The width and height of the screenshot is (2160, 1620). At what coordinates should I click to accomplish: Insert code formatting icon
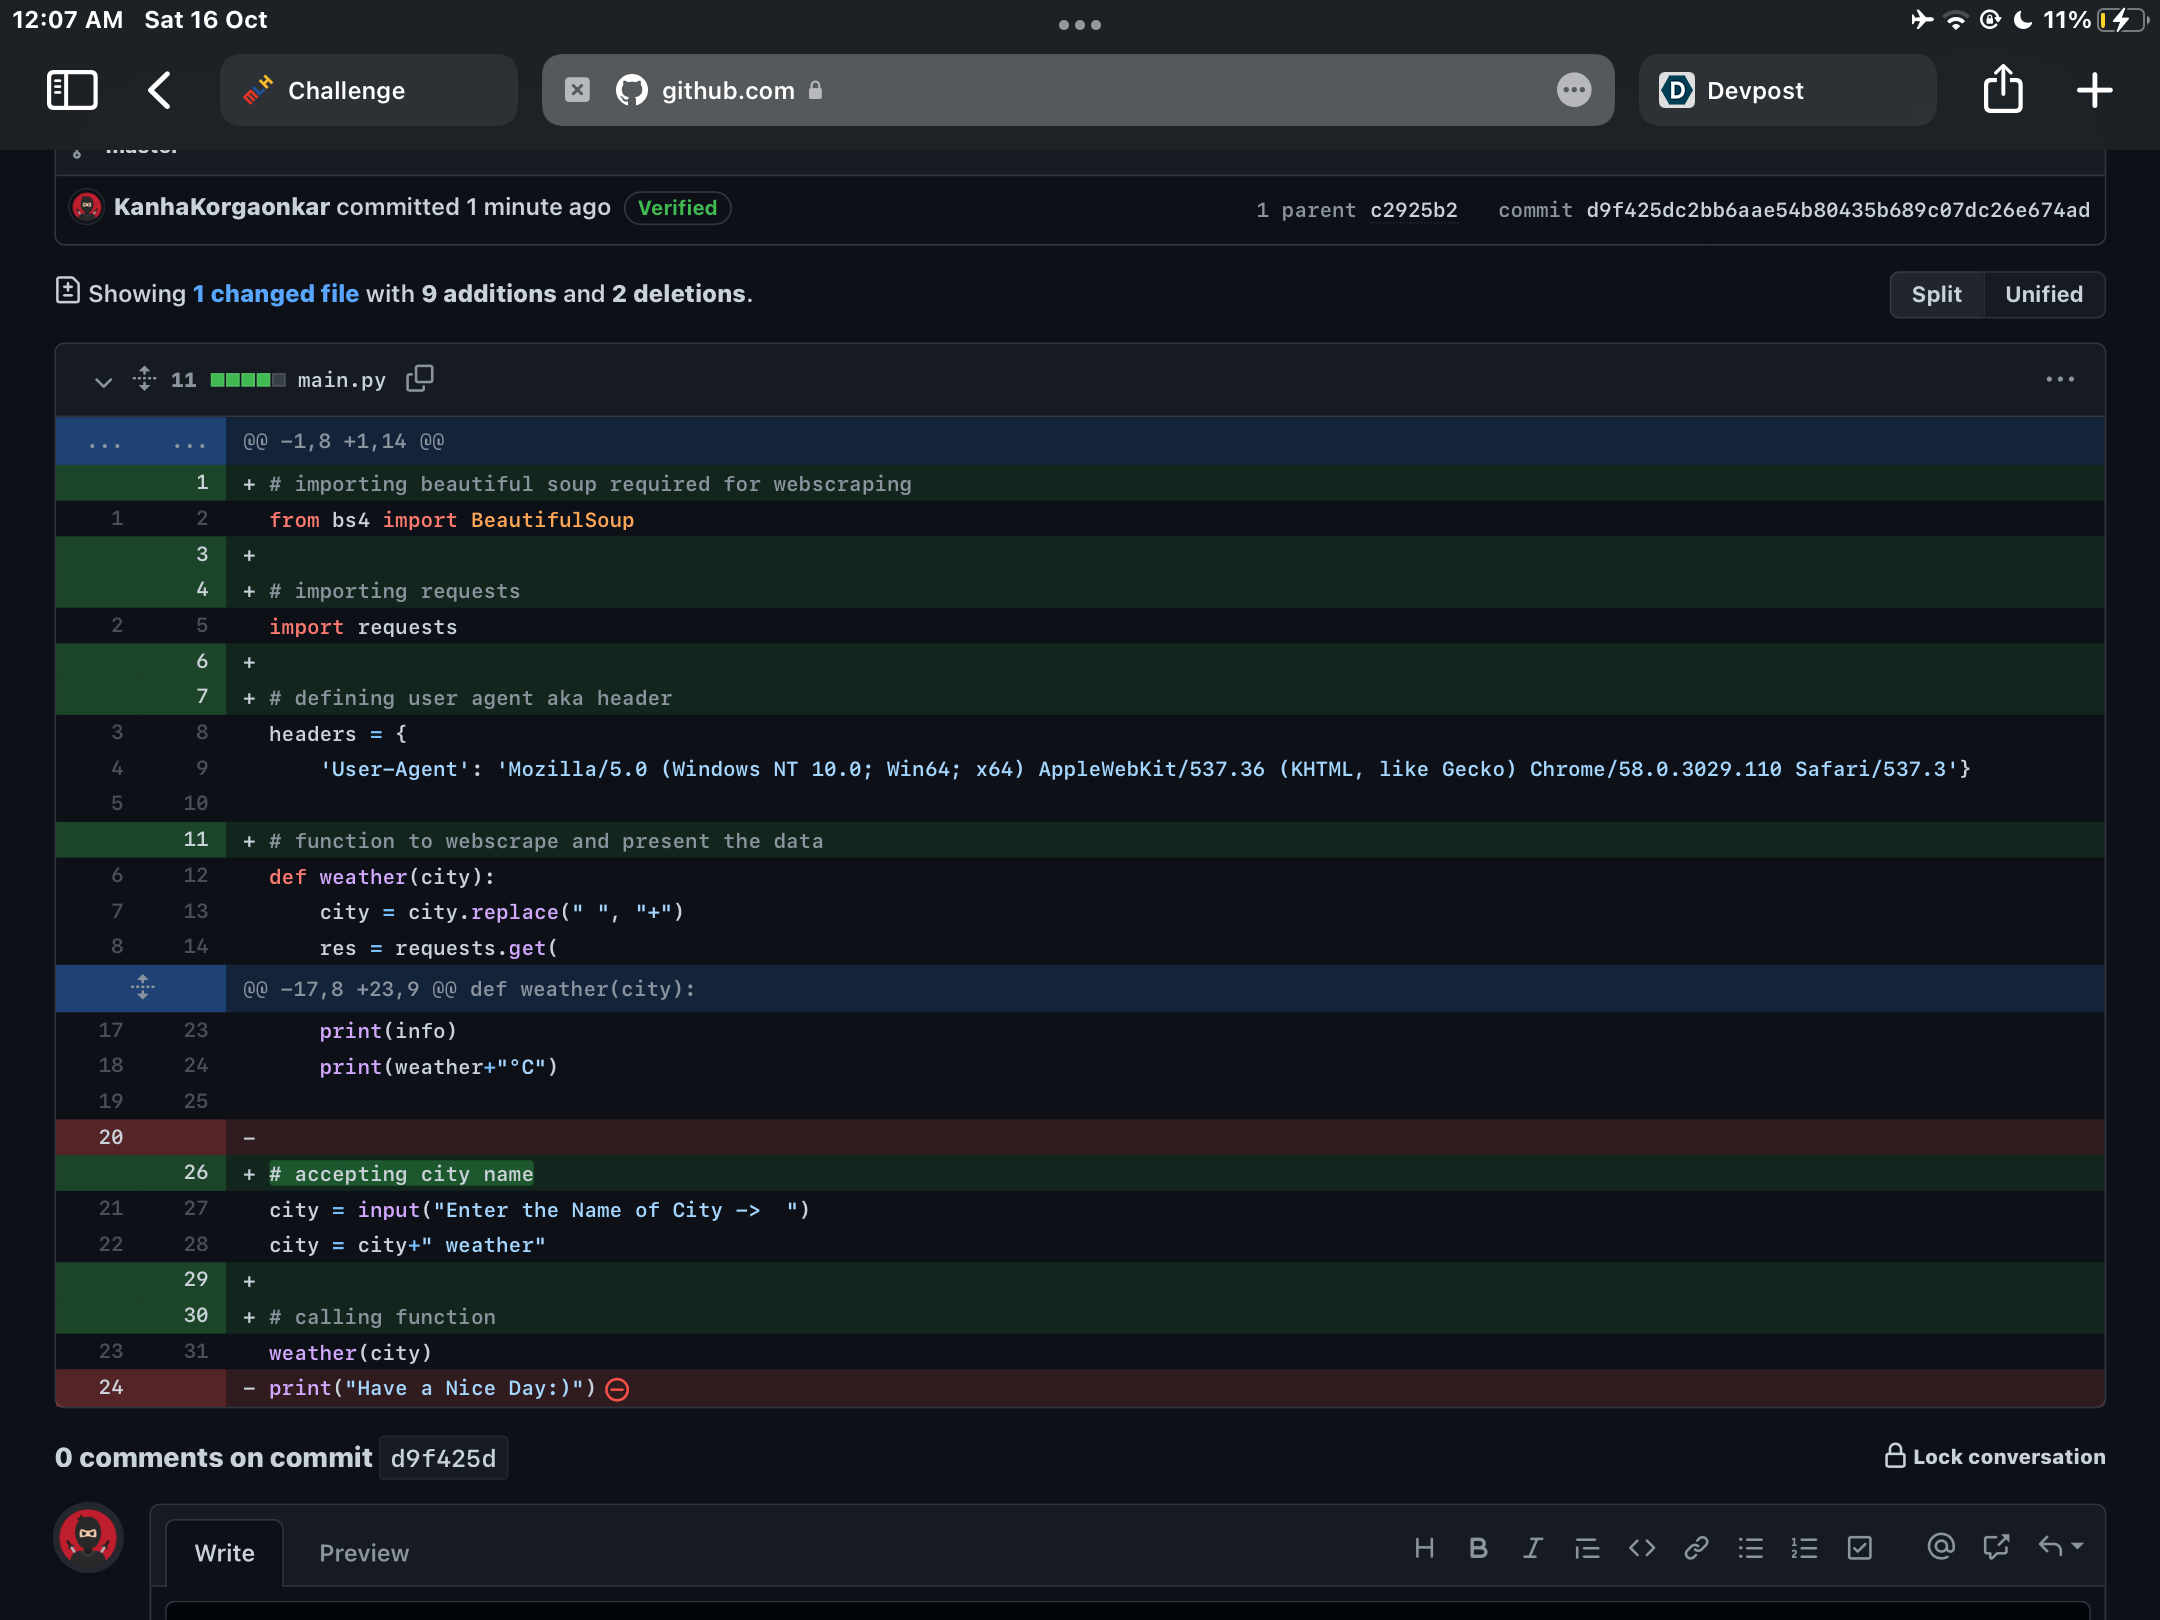click(1641, 1549)
